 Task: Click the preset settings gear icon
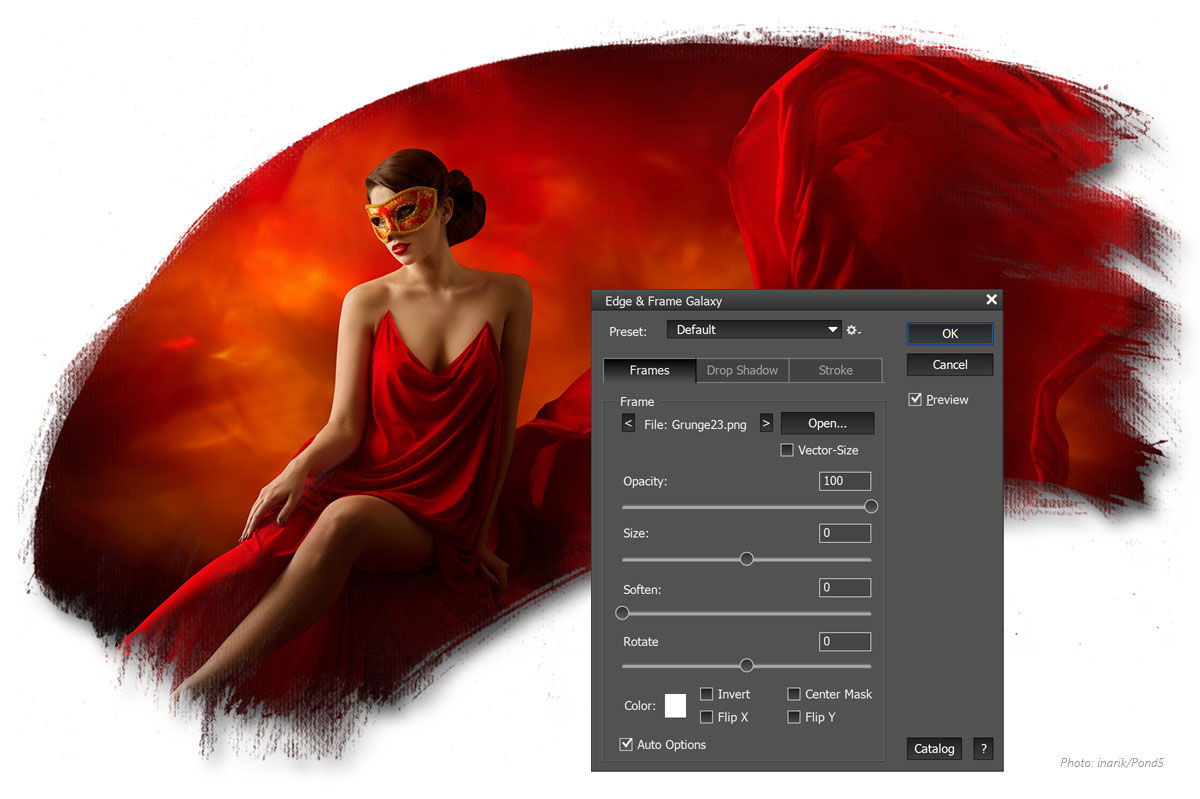point(853,330)
